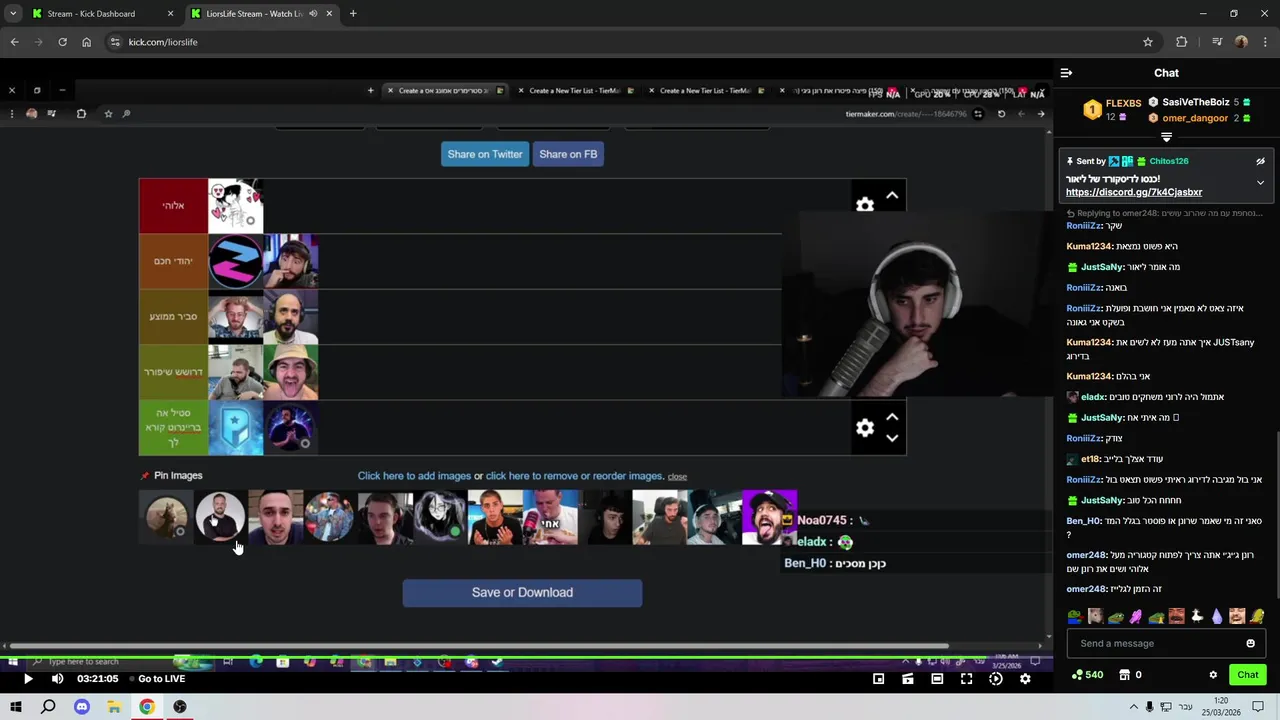Click Share on FB button
The width and height of the screenshot is (1280, 720).
(x=568, y=154)
